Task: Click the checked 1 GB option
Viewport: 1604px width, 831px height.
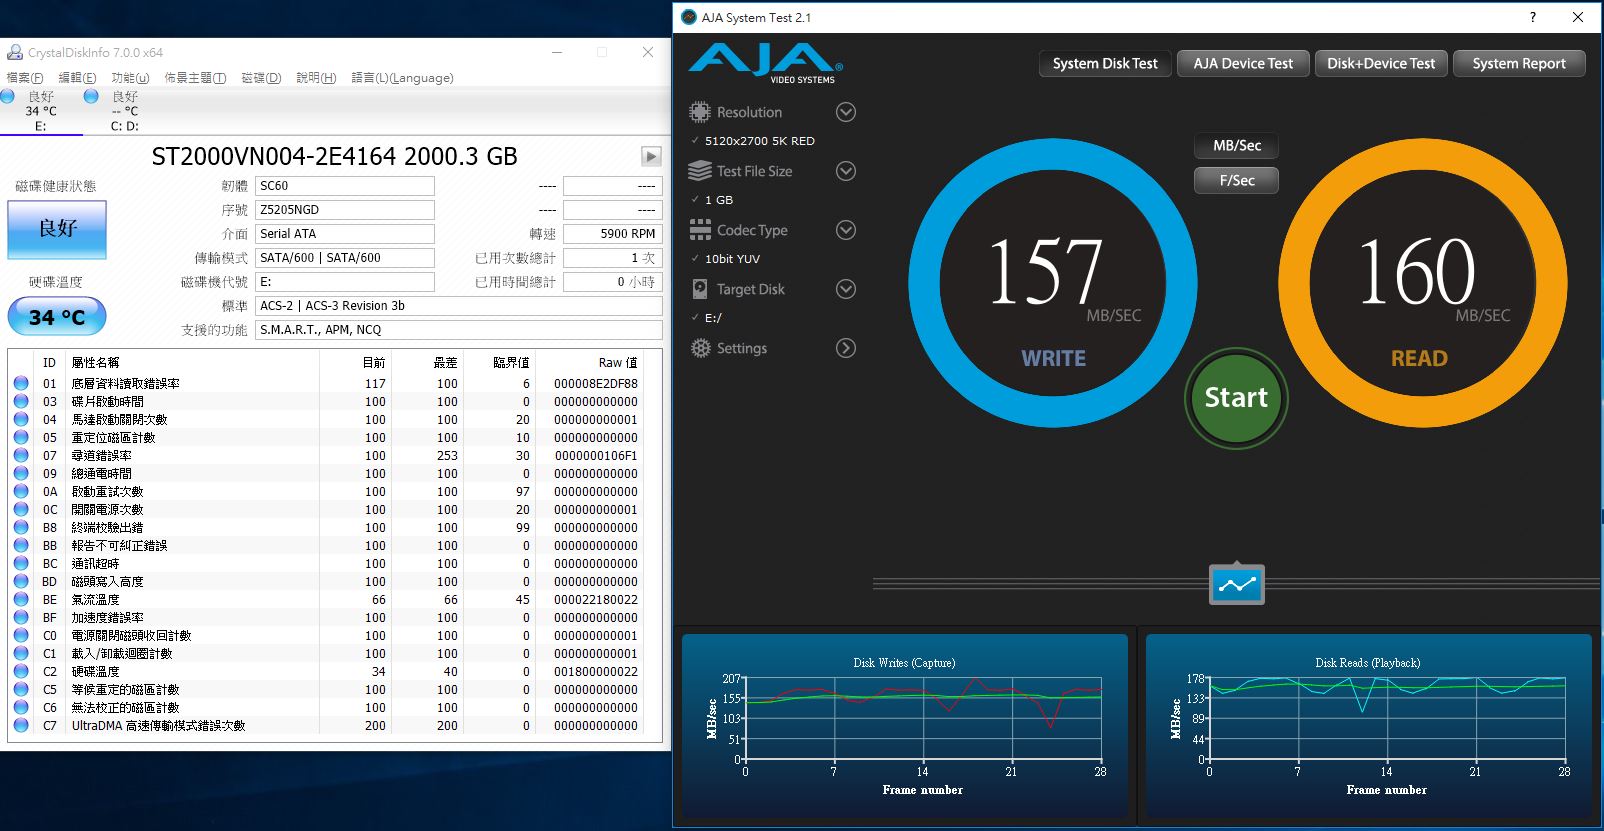Action: pyautogui.click(x=712, y=200)
